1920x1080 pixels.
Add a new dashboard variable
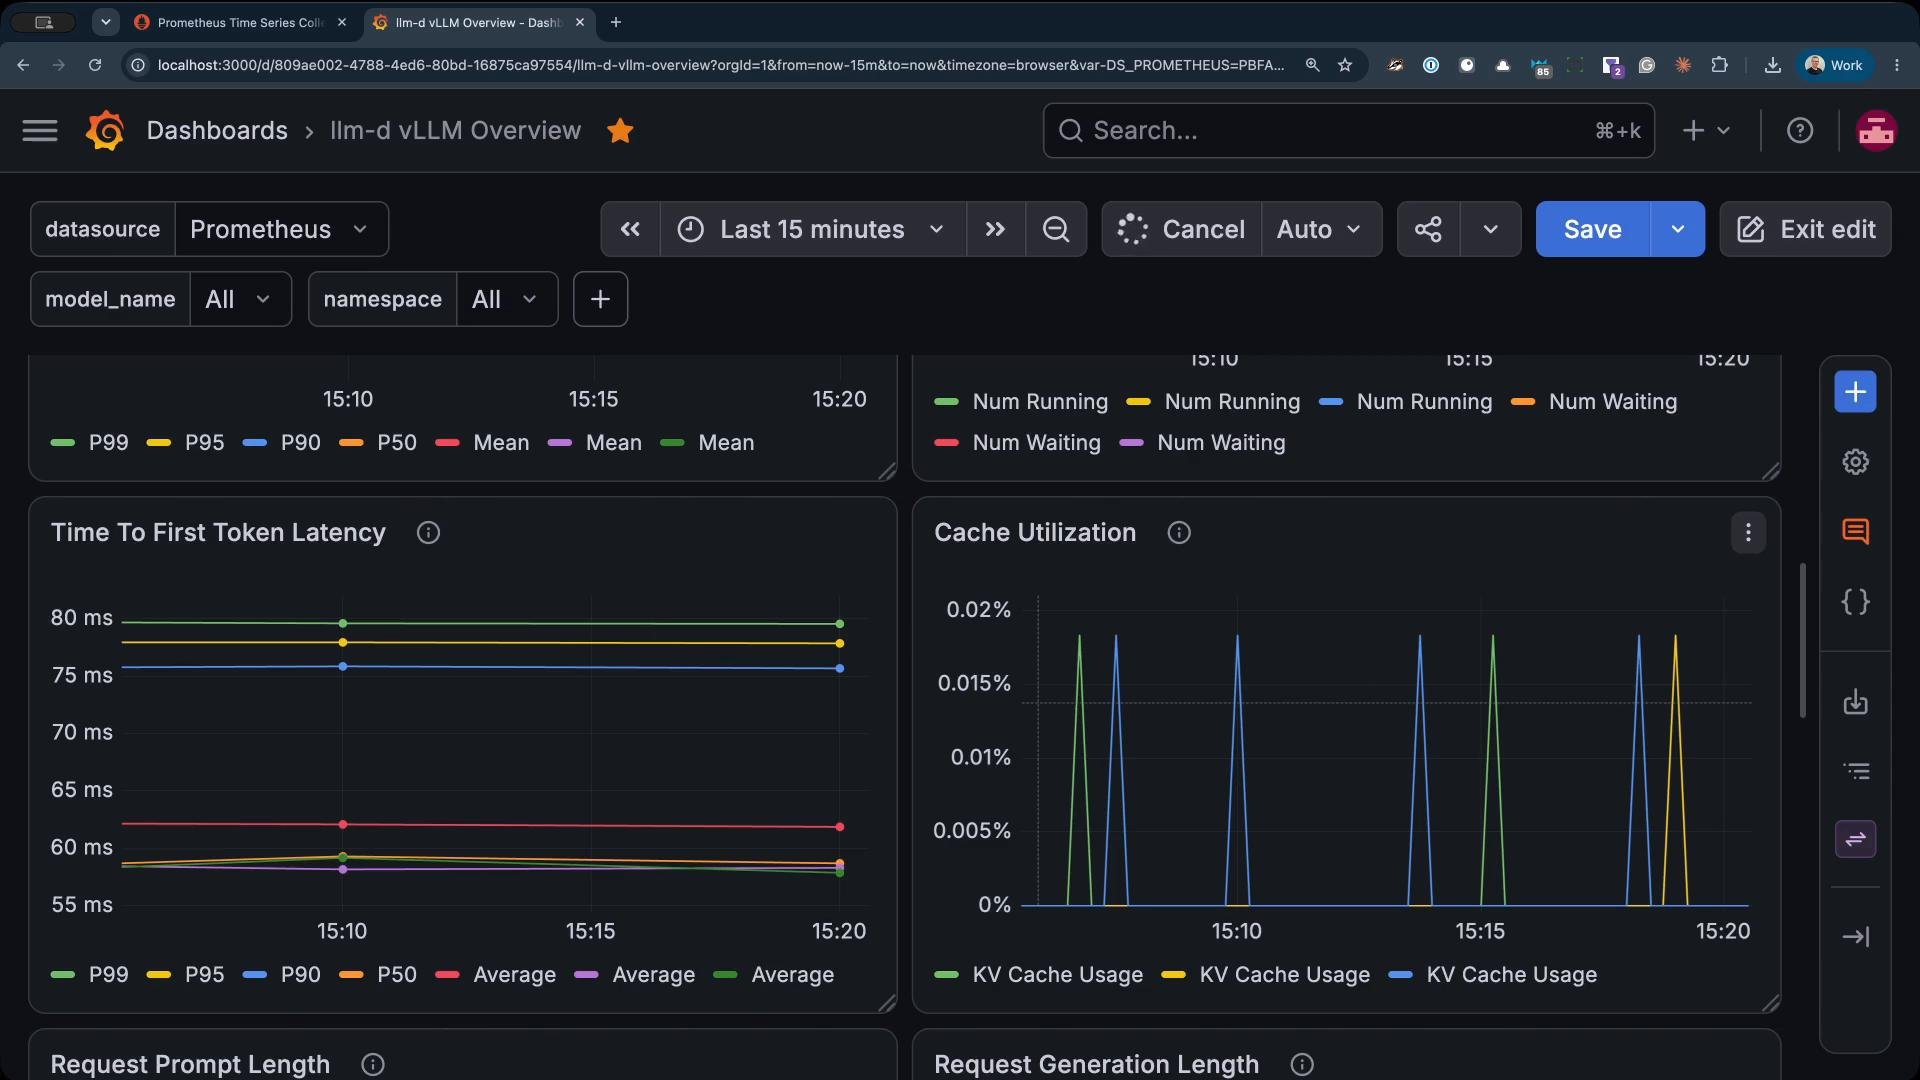[600, 299]
